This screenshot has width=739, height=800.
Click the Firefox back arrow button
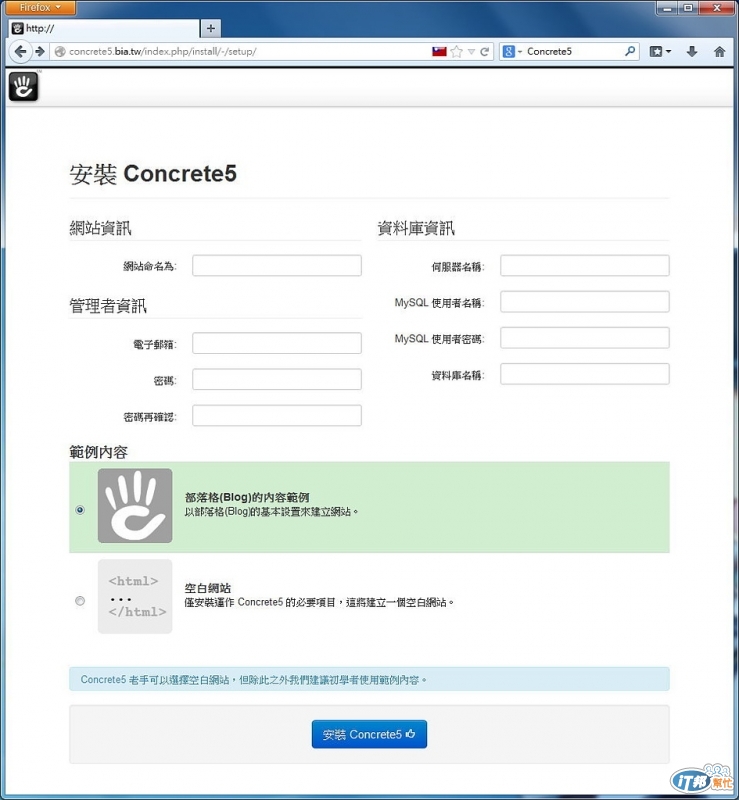[x=20, y=52]
